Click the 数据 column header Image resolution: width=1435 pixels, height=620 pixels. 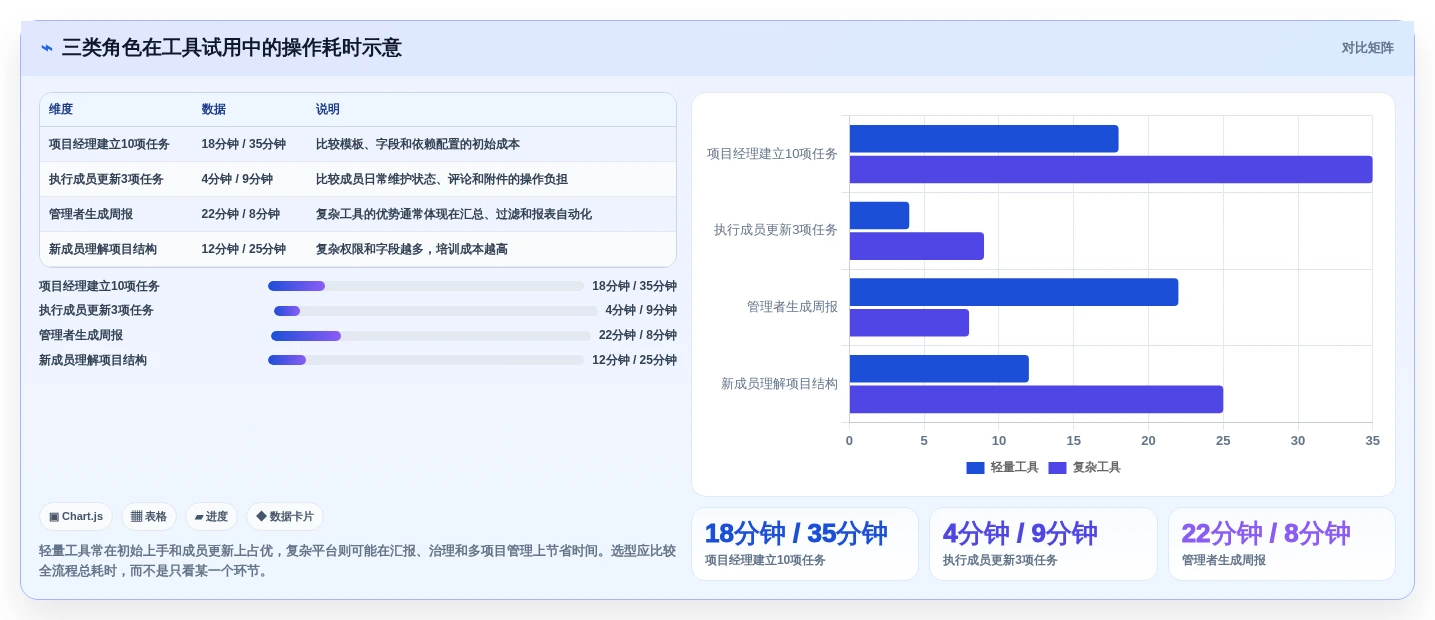(214, 110)
